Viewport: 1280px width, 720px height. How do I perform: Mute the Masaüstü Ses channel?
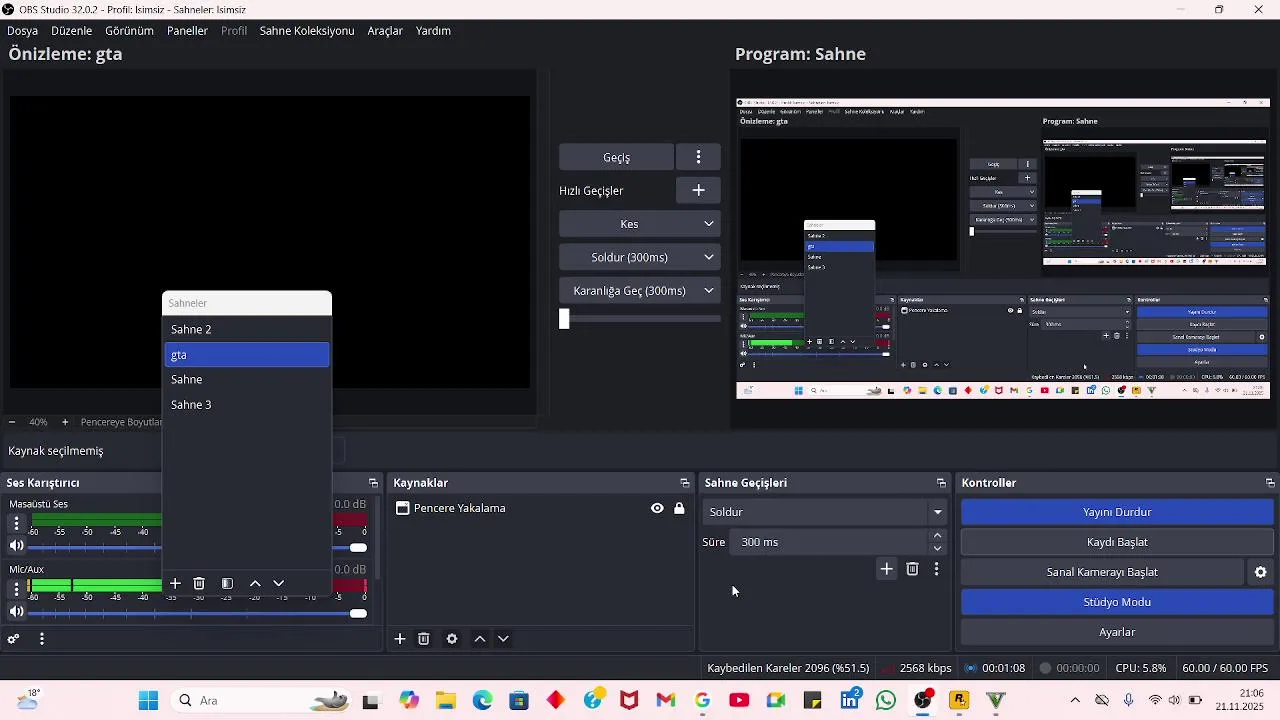coord(16,546)
